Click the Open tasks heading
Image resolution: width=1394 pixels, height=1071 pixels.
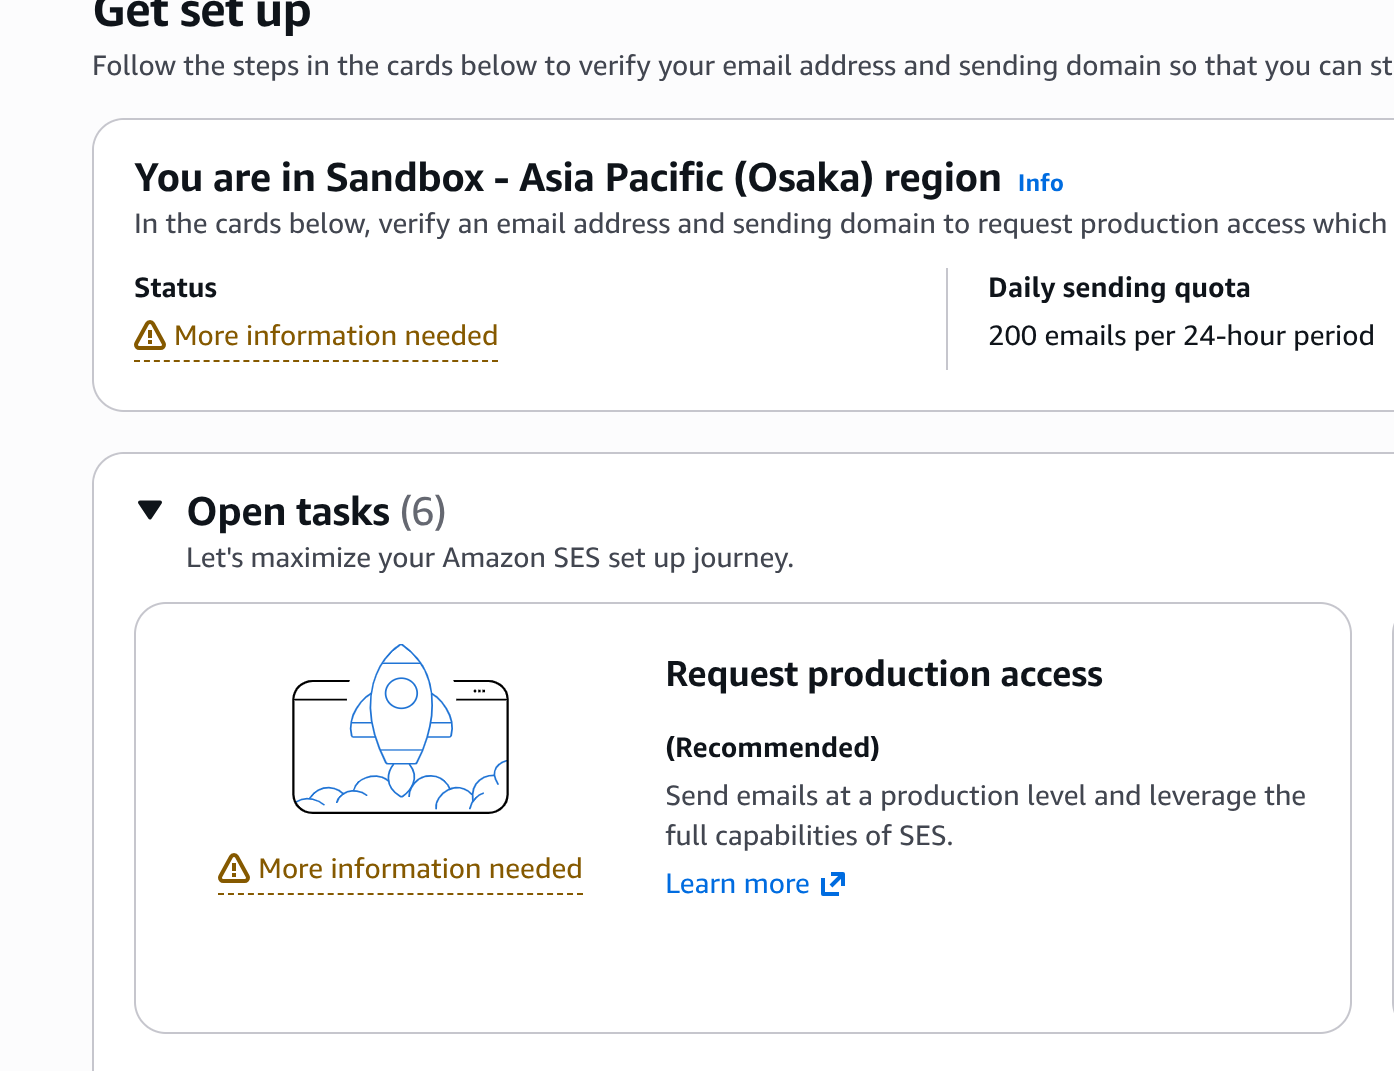(288, 512)
